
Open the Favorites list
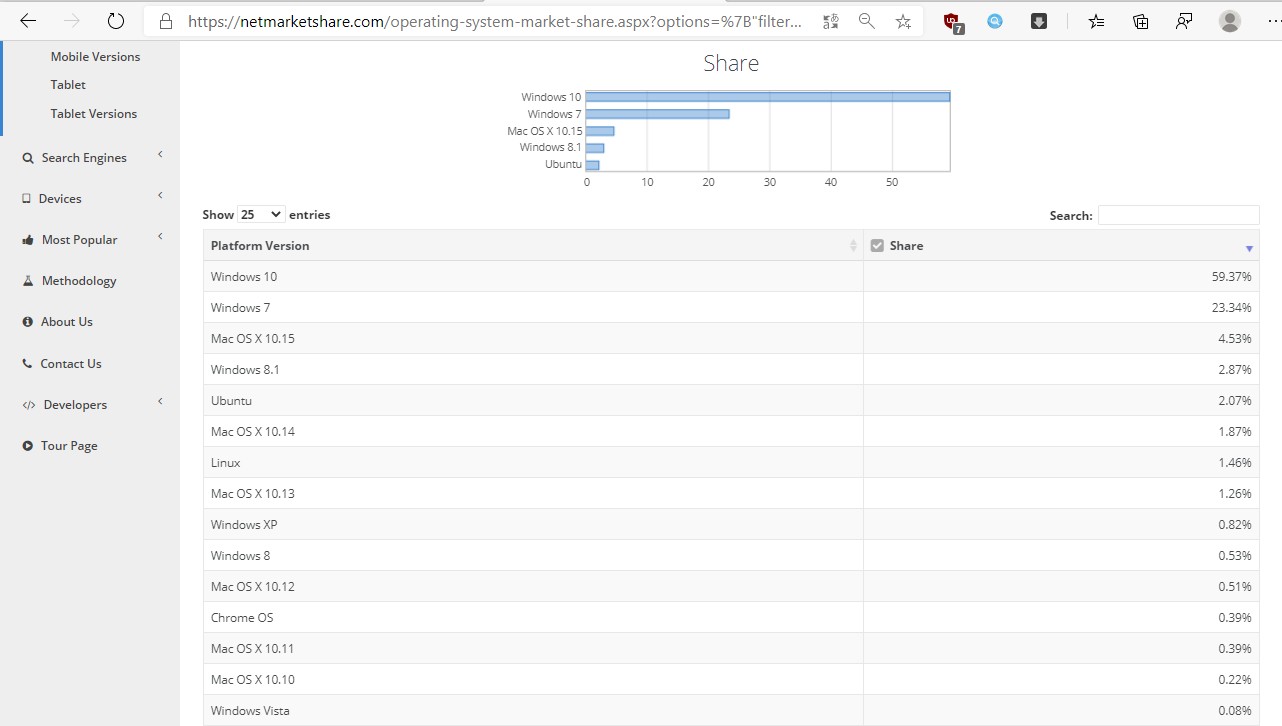(1097, 21)
